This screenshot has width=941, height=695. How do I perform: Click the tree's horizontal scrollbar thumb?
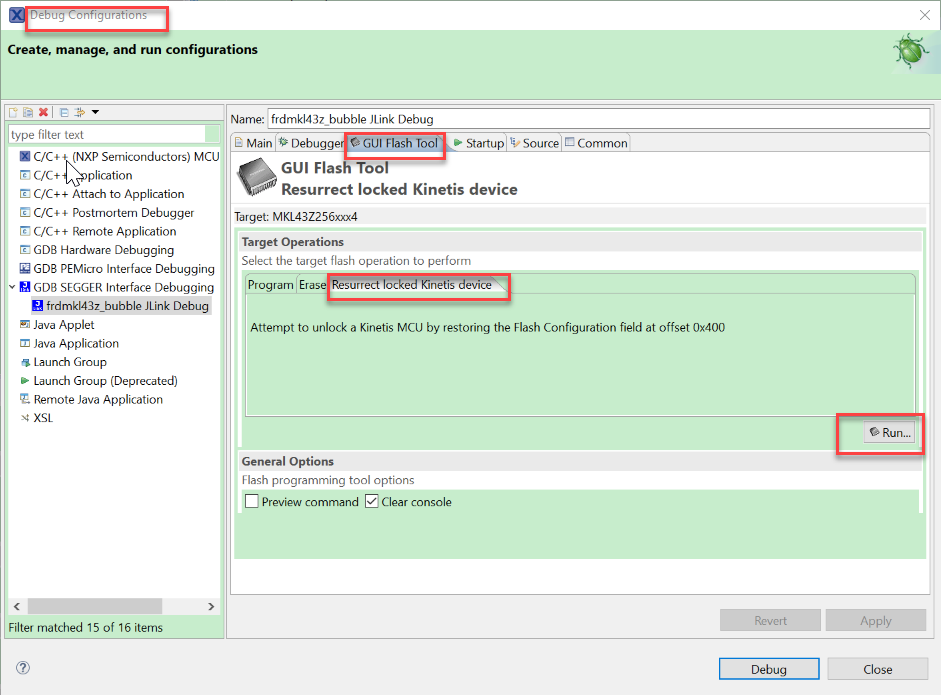[x=95, y=606]
